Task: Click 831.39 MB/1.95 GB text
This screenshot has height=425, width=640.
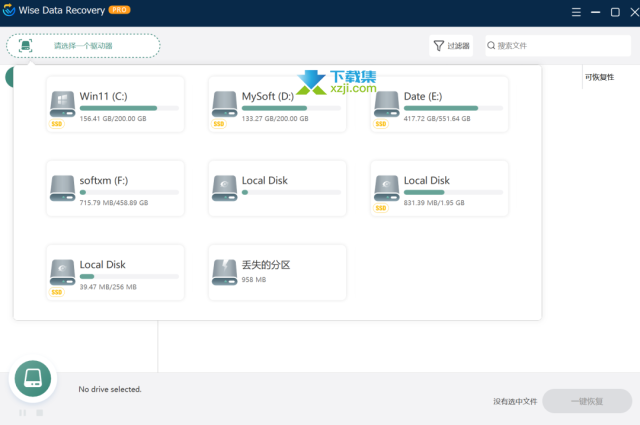Action: tap(434, 203)
